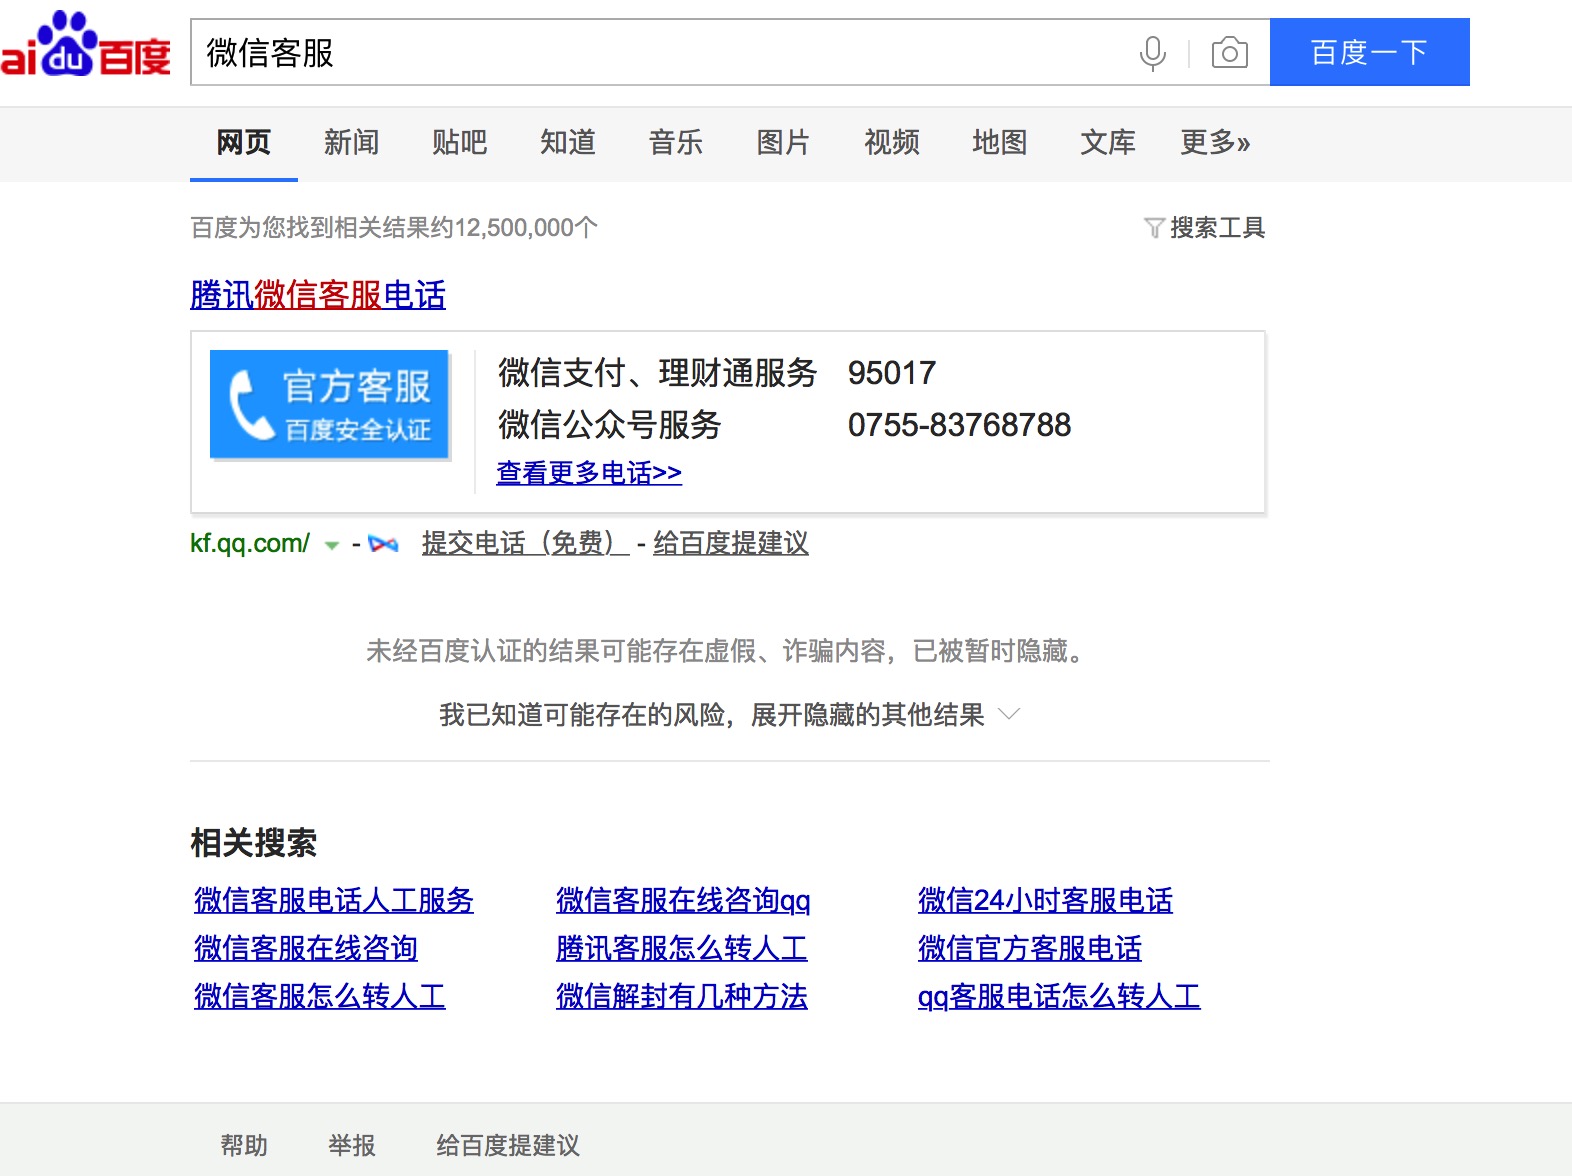
Task: Click the 微信支付、理财通服务 label
Action: pyautogui.click(x=658, y=373)
